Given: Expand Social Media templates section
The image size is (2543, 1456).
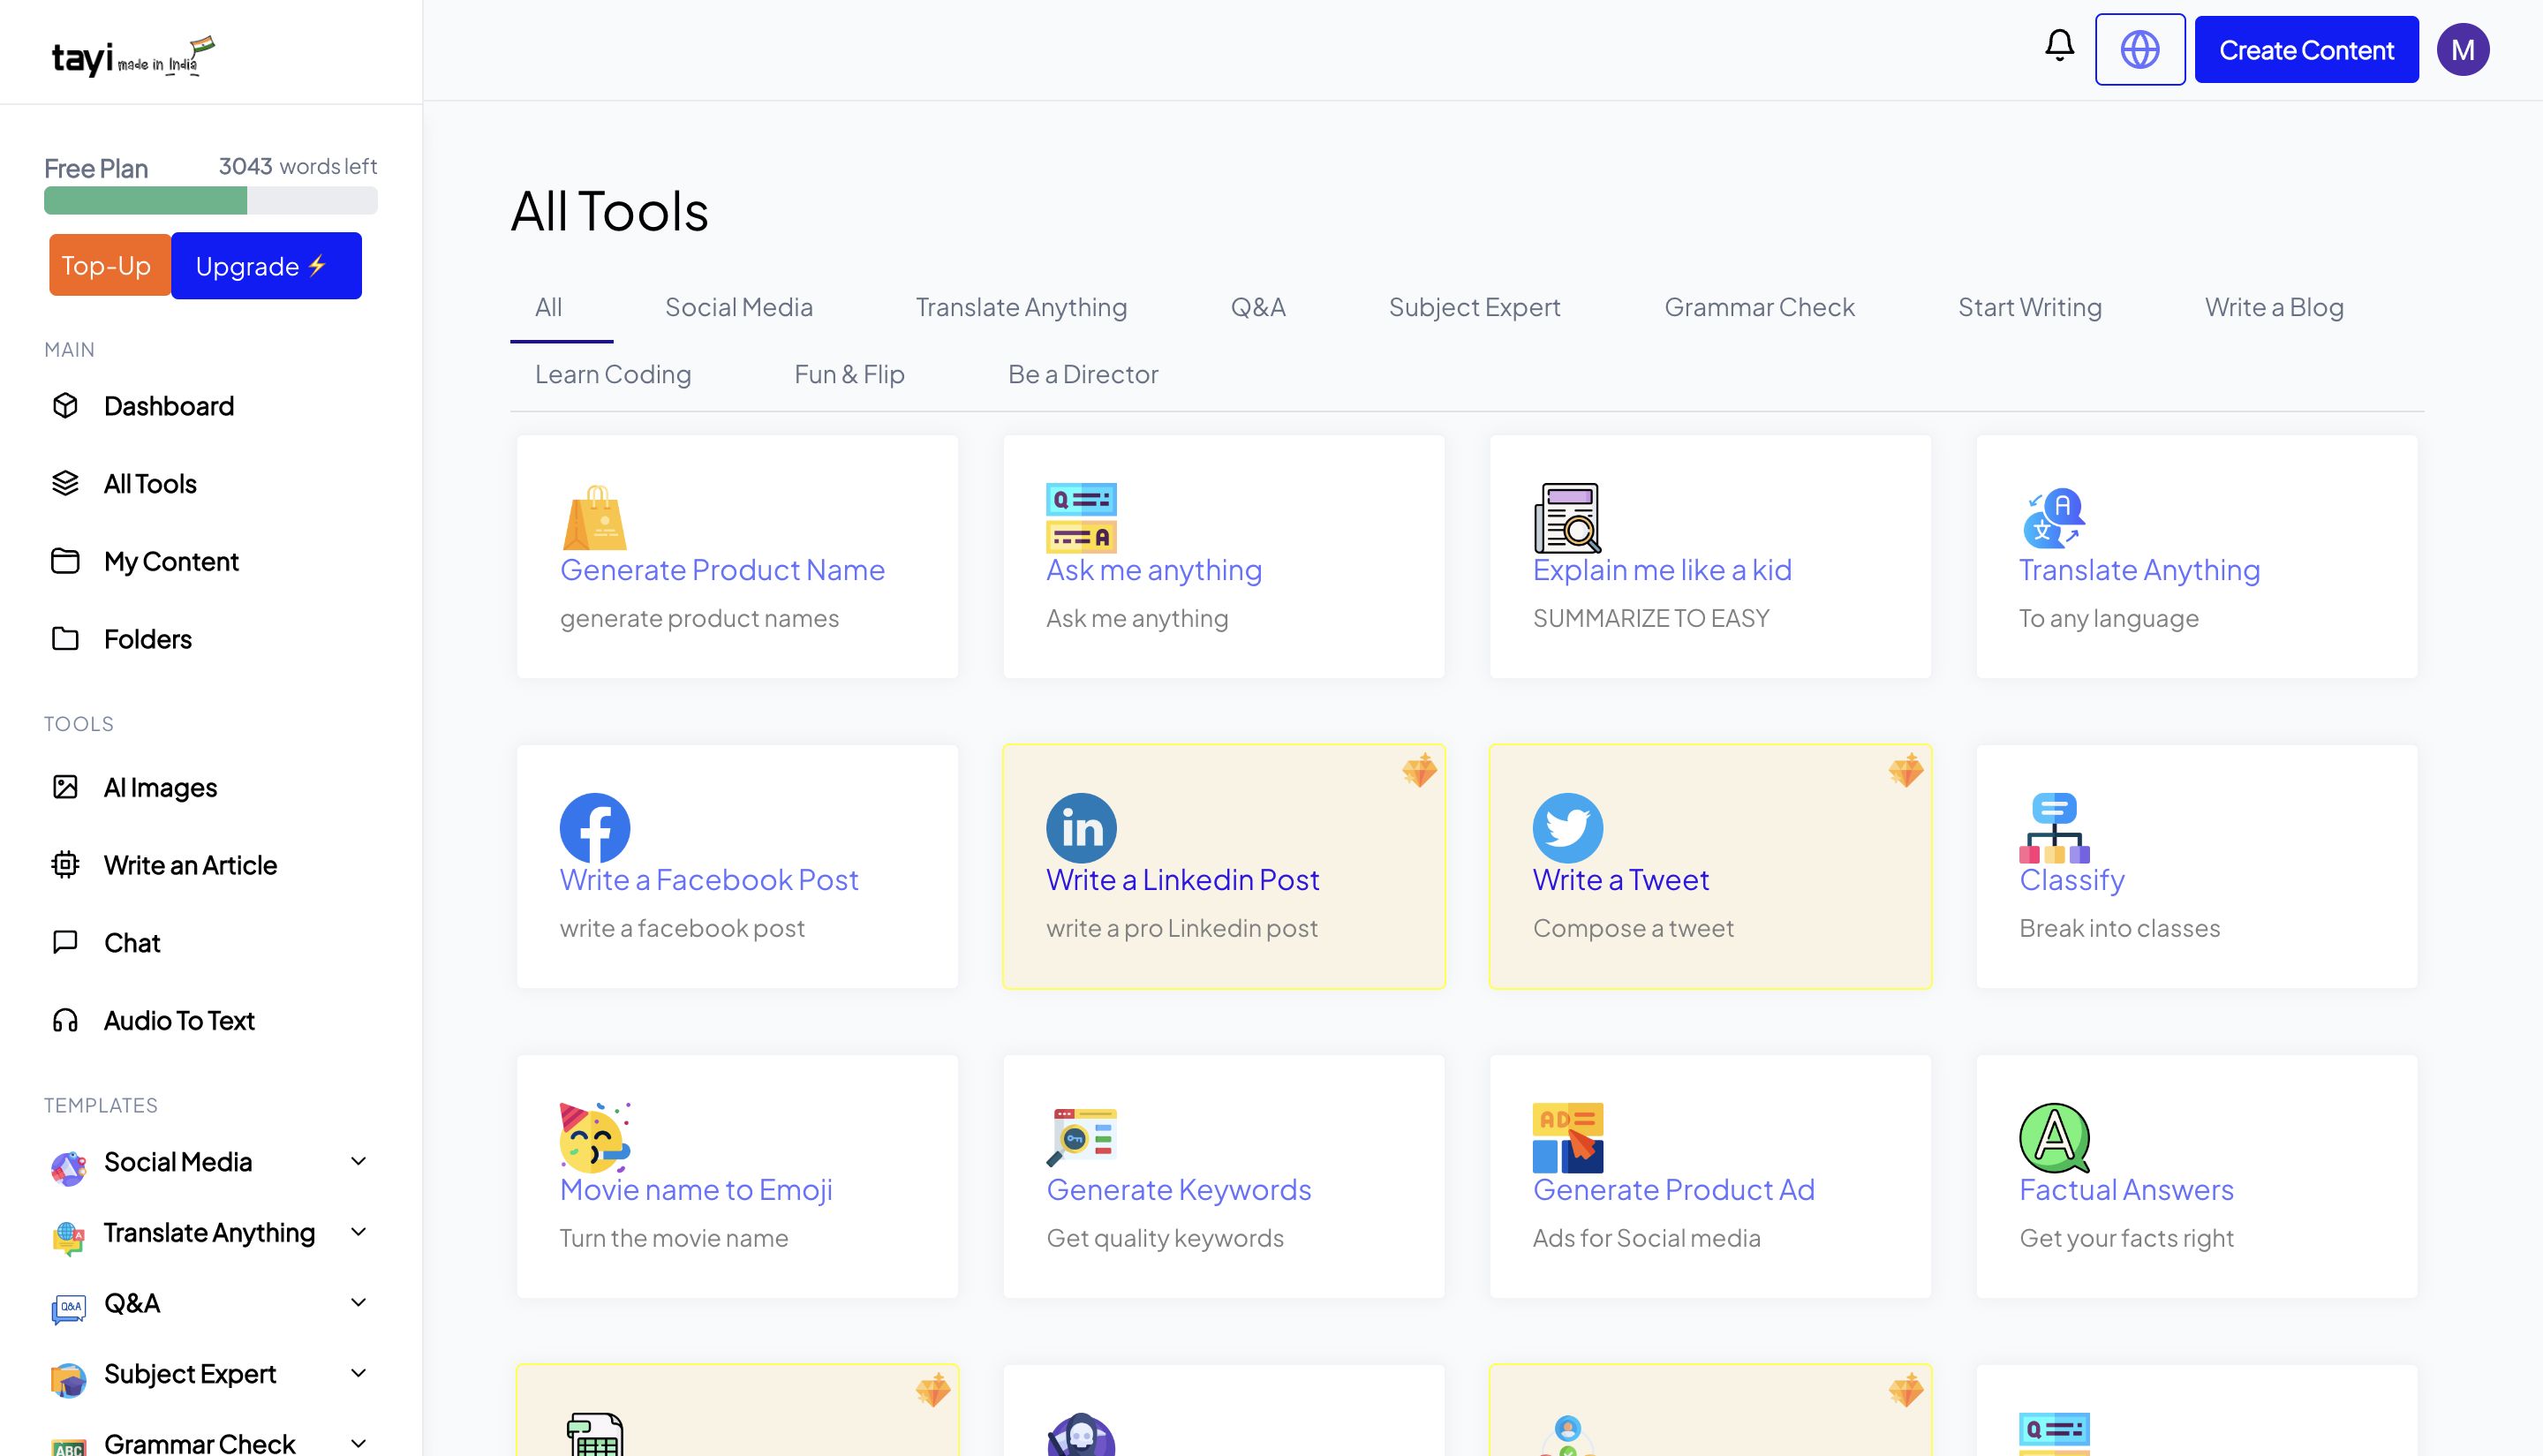Looking at the screenshot, I should click(358, 1161).
